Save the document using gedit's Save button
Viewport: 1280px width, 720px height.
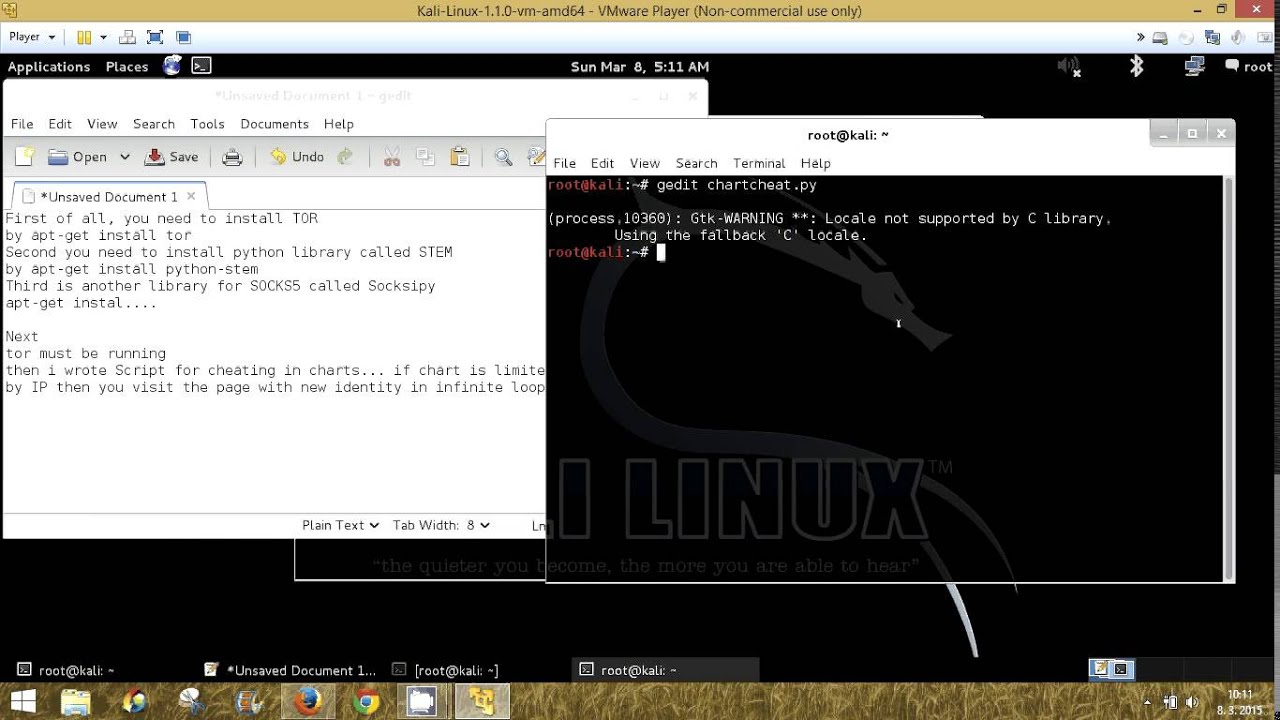click(172, 157)
